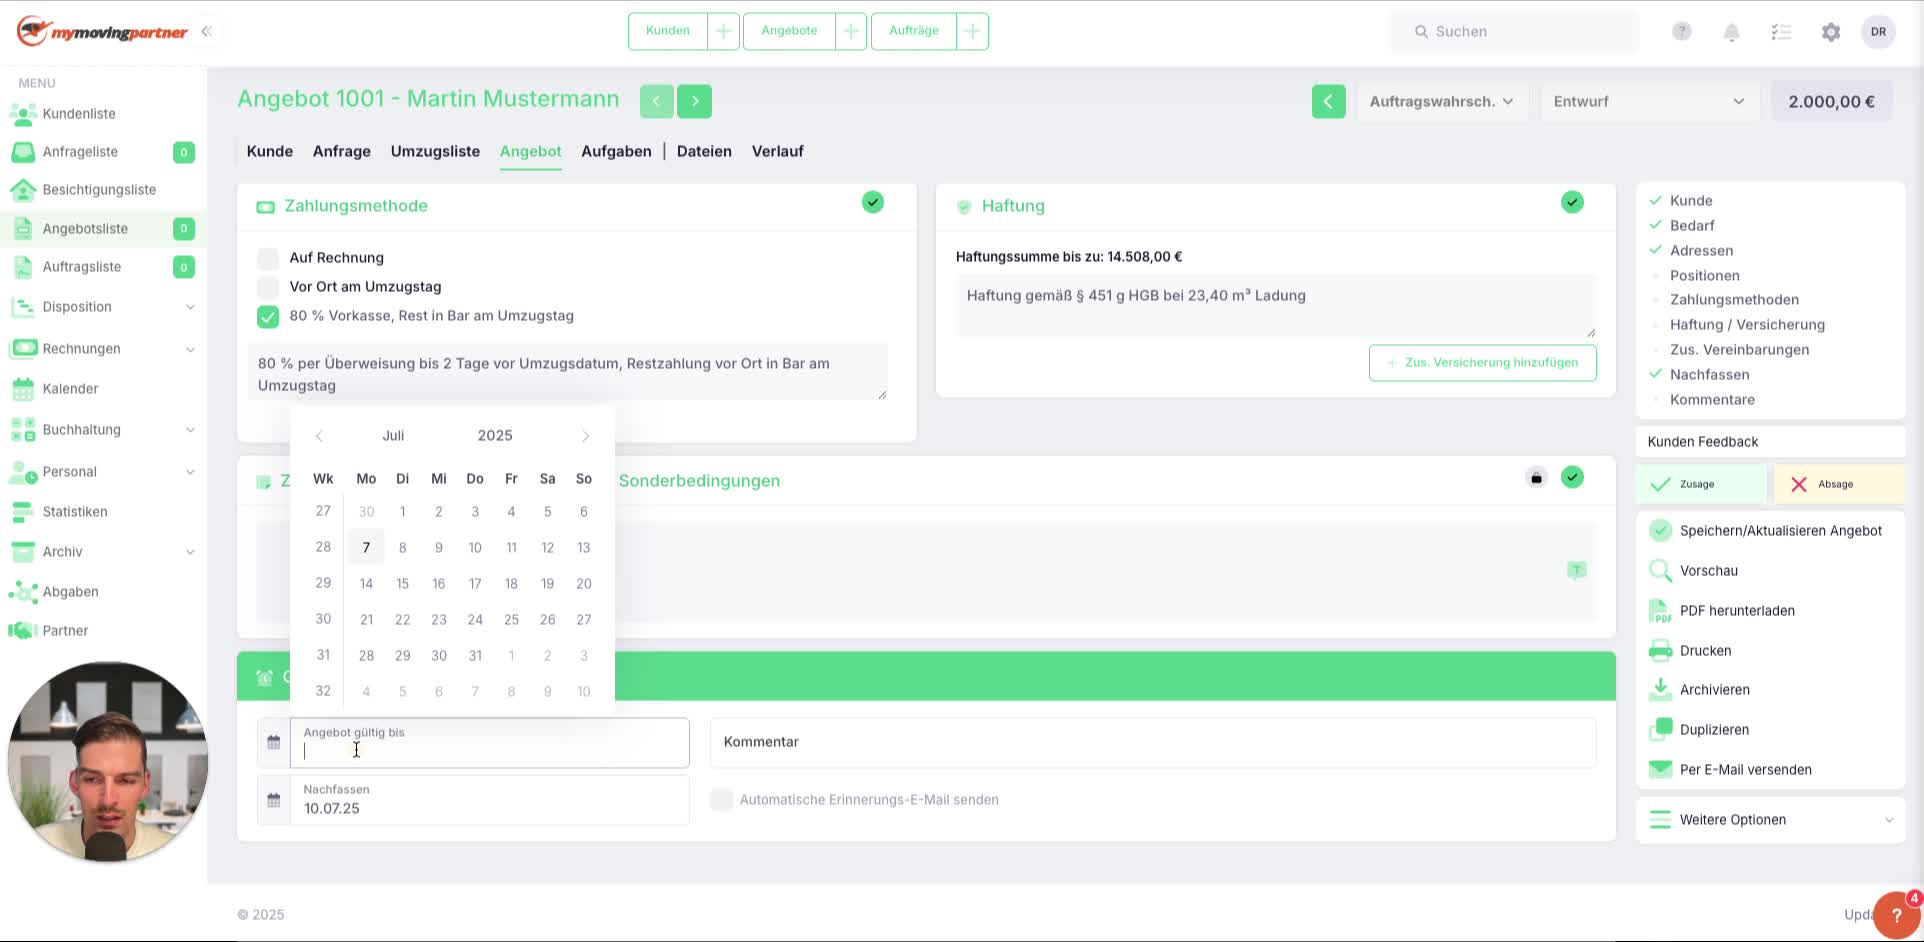
Task: Click Zus. Versicherung hinzufügen button
Action: coord(1482,363)
